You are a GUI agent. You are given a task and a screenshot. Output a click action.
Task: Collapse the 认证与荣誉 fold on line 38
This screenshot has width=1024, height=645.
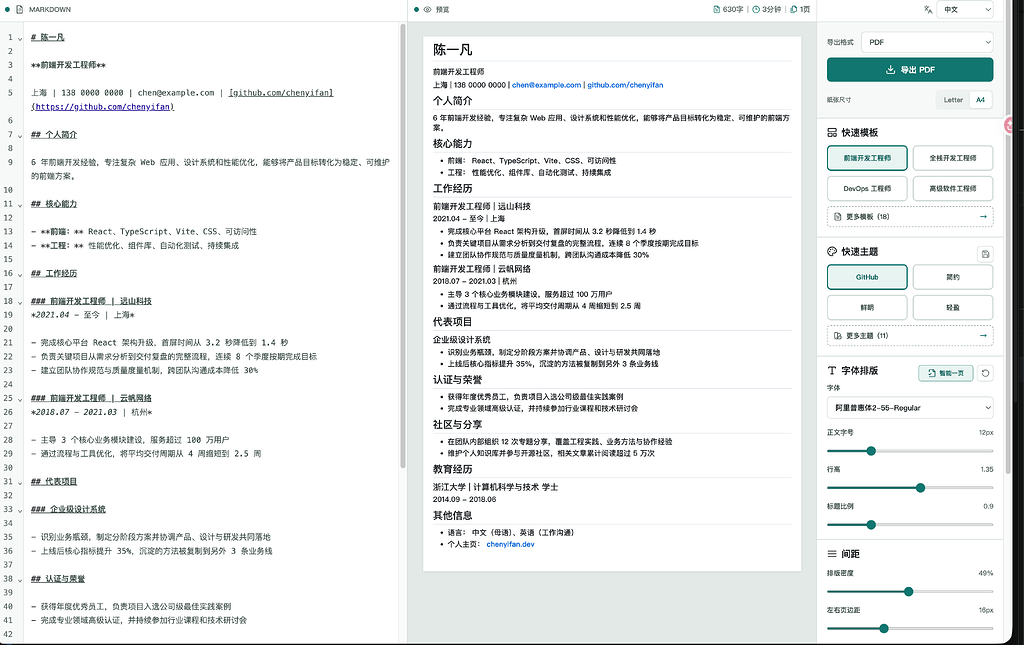click(x=20, y=580)
